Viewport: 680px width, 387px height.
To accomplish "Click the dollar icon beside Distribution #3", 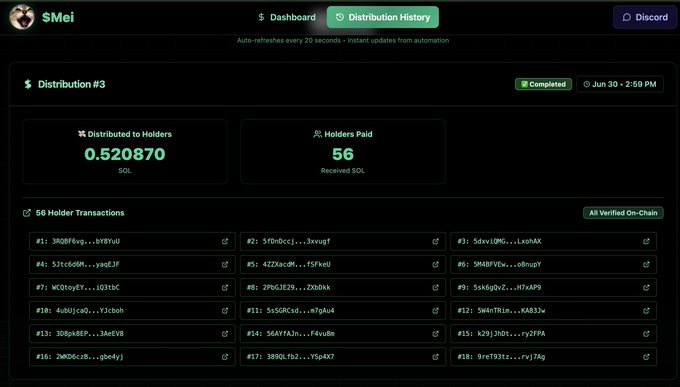I will 28,84.
